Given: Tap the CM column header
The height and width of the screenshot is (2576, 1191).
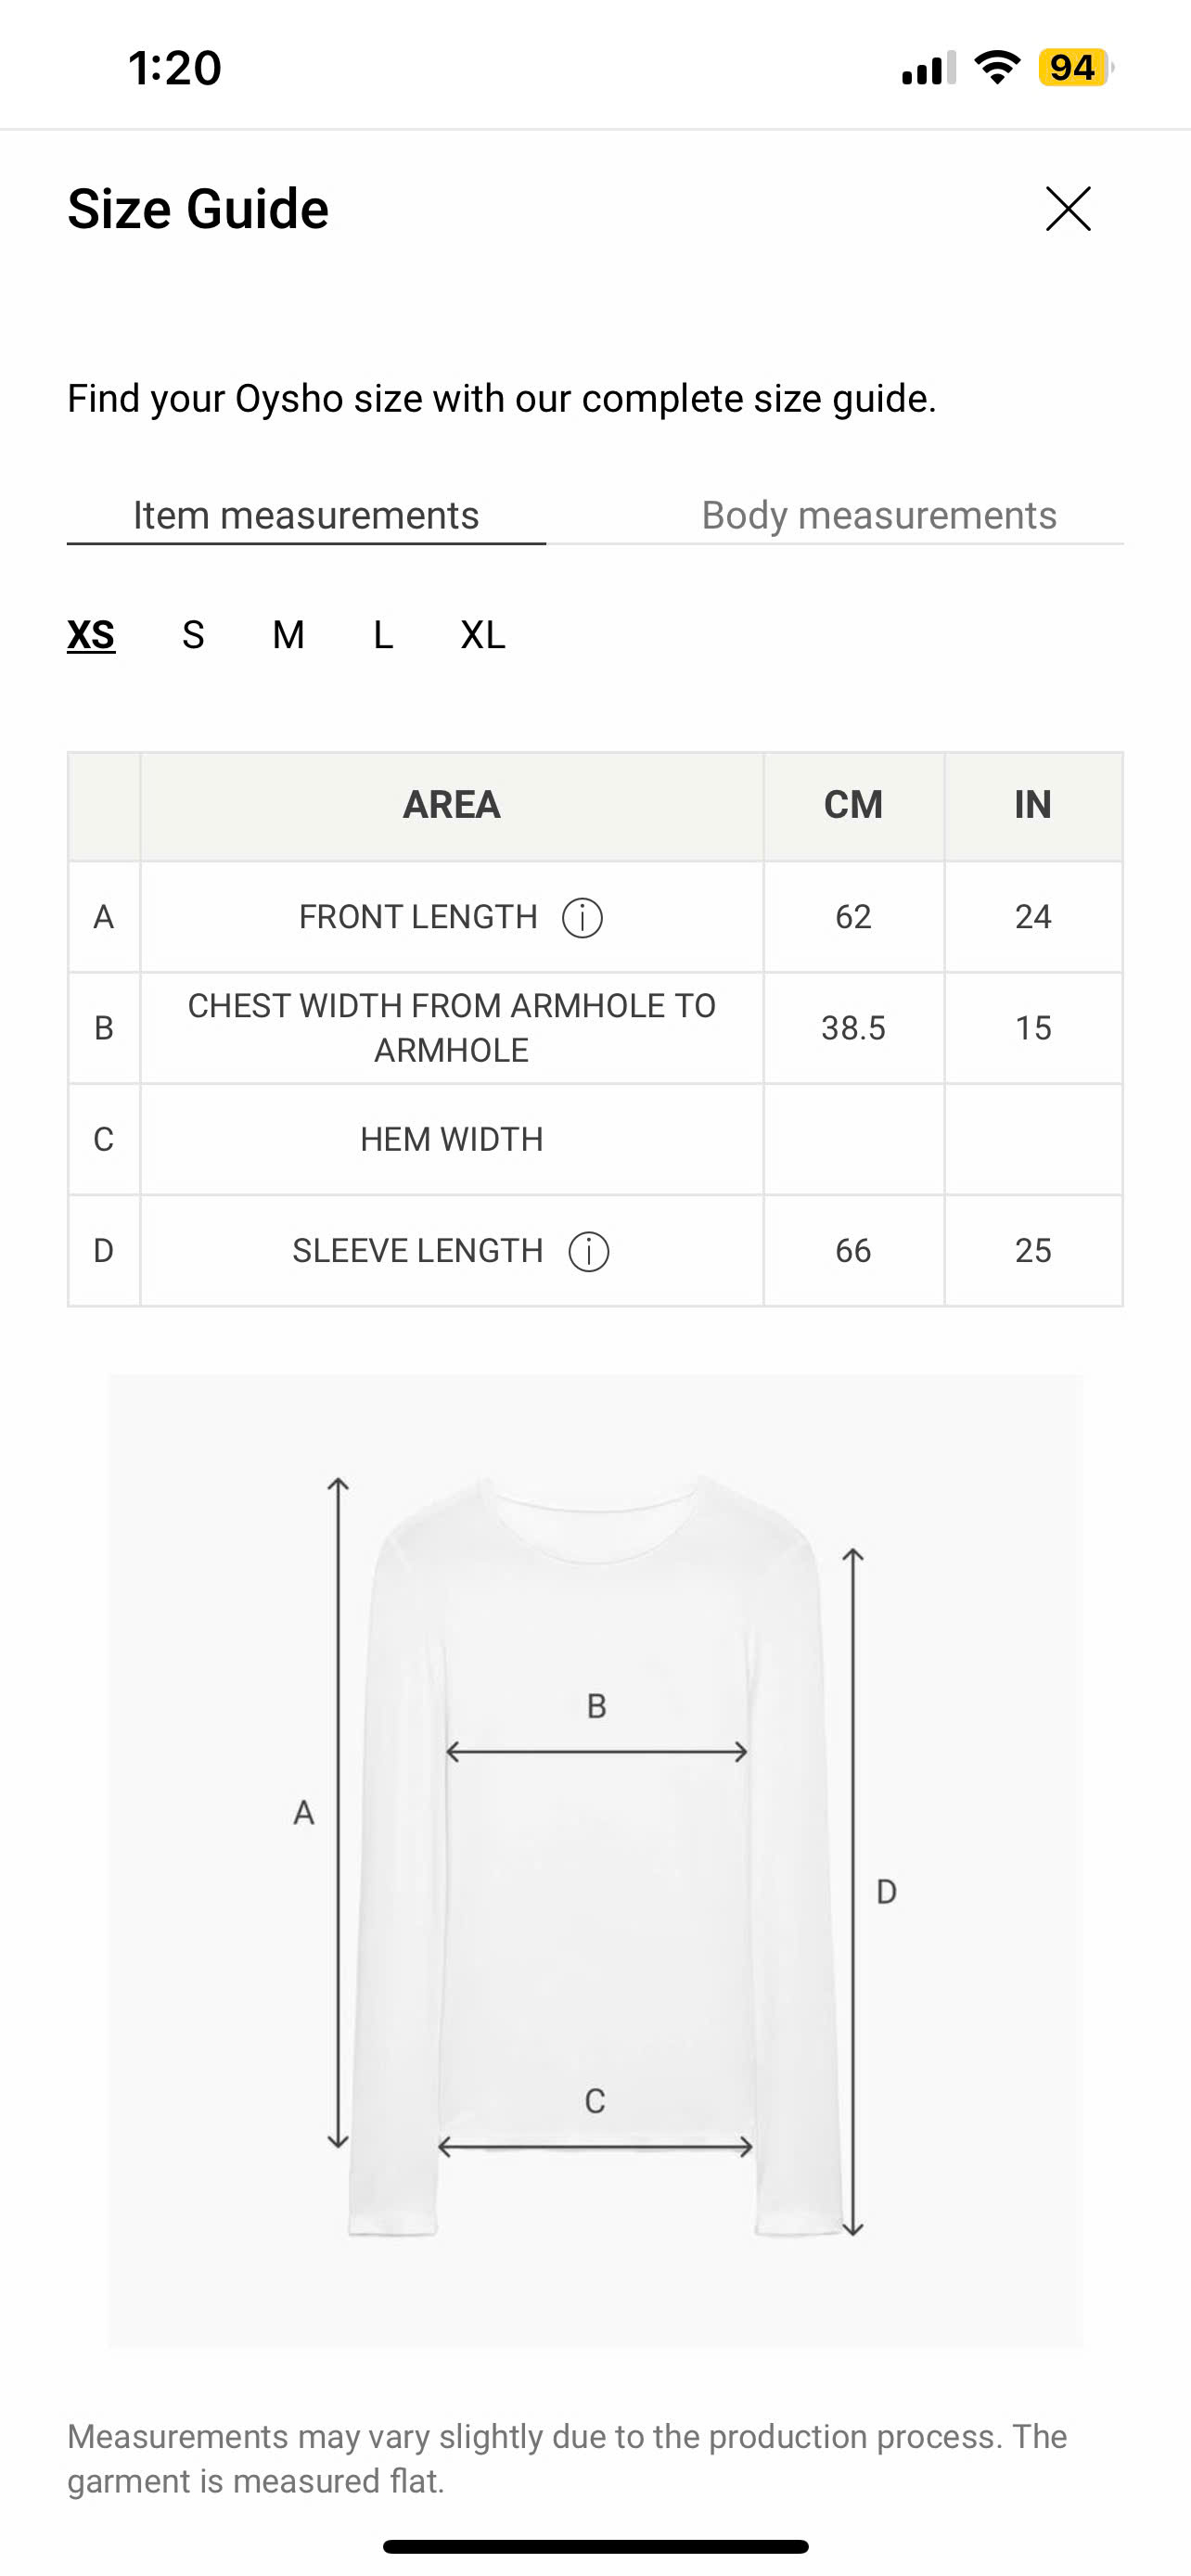Looking at the screenshot, I should 853,805.
